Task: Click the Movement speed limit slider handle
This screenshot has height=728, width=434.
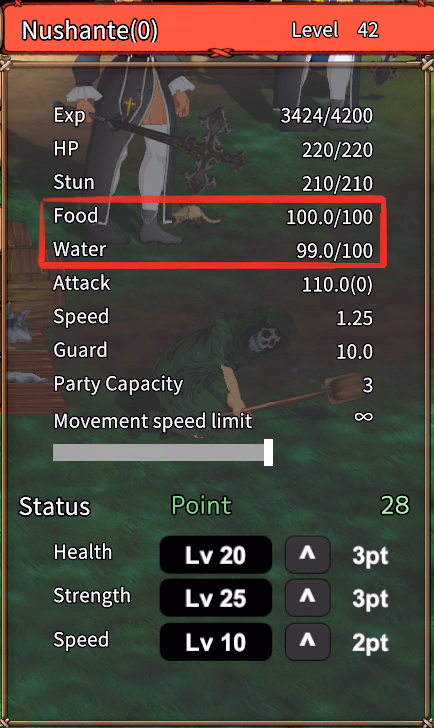Action: pos(268,453)
